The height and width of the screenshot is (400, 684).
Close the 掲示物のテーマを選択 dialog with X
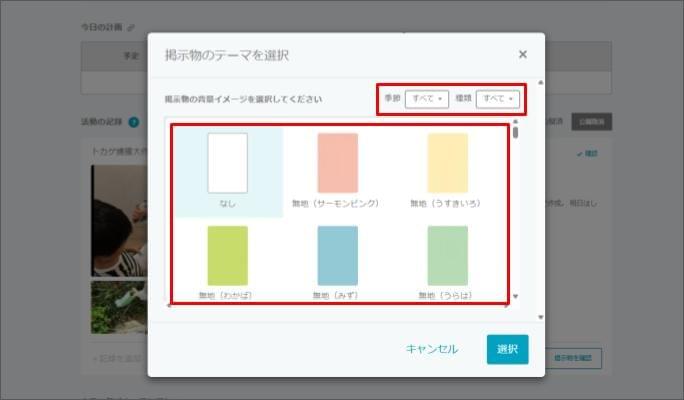click(x=522, y=55)
